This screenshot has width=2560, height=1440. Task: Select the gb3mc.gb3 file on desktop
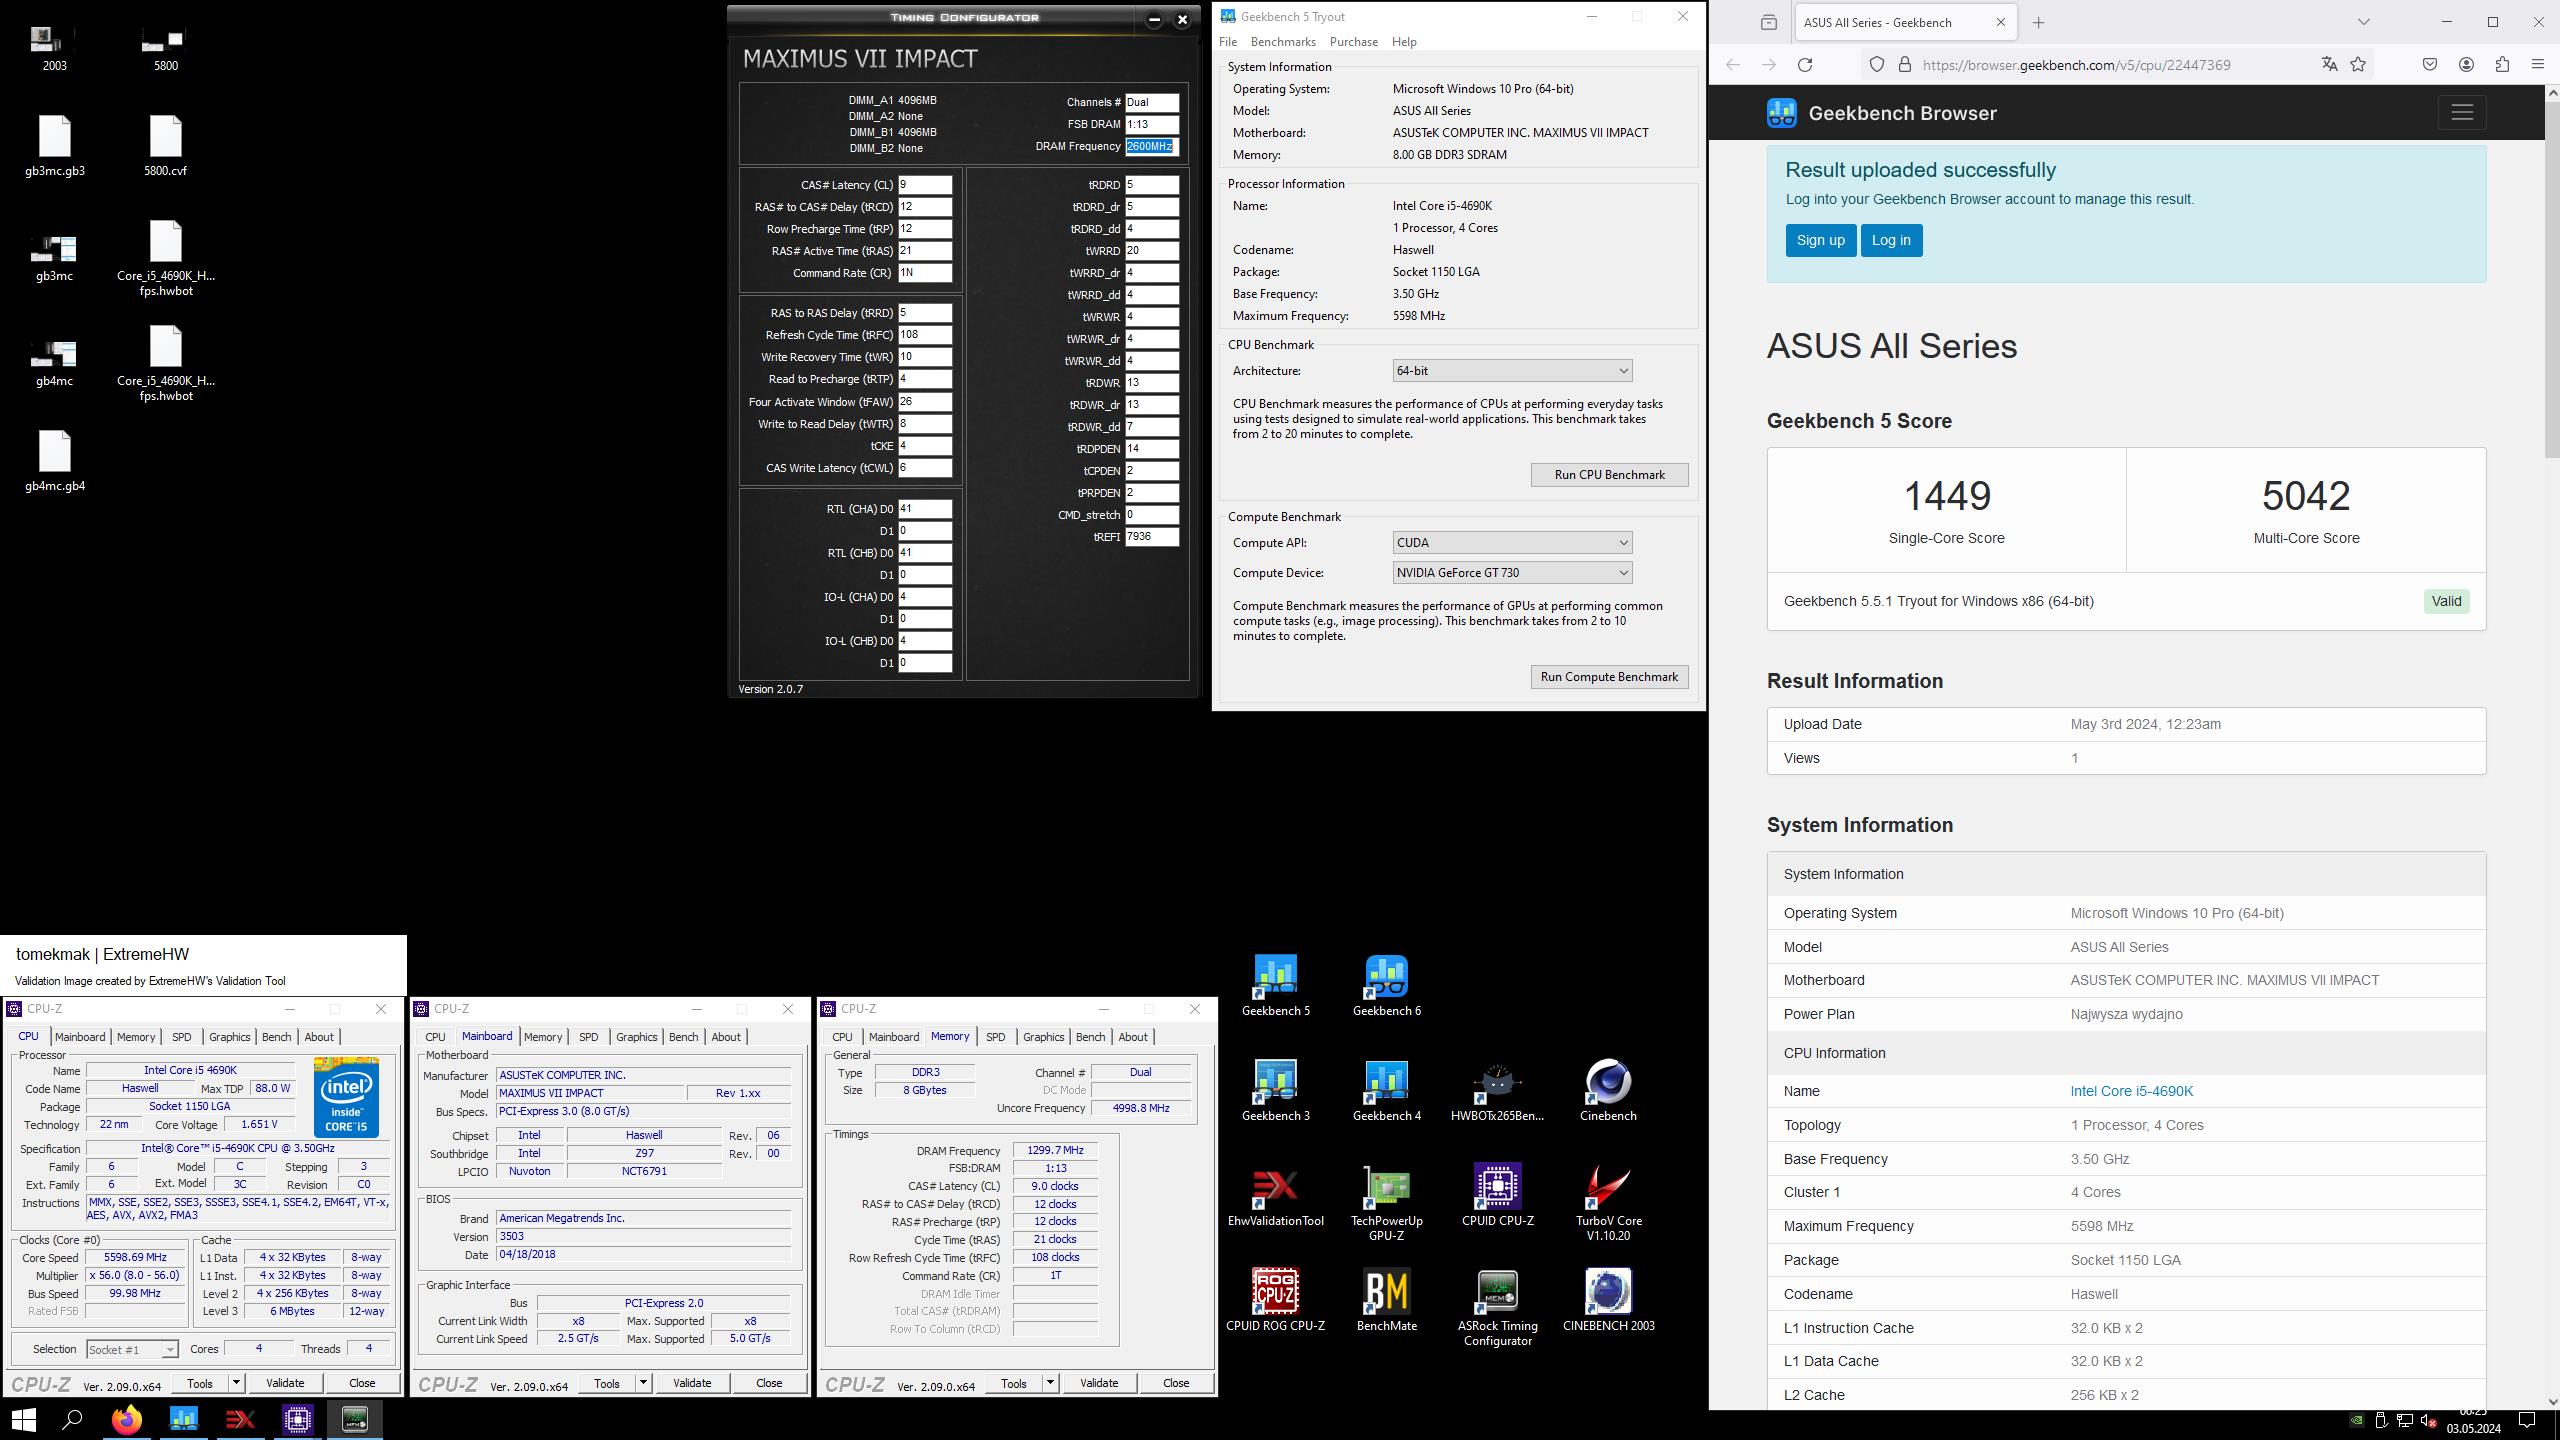(x=55, y=146)
